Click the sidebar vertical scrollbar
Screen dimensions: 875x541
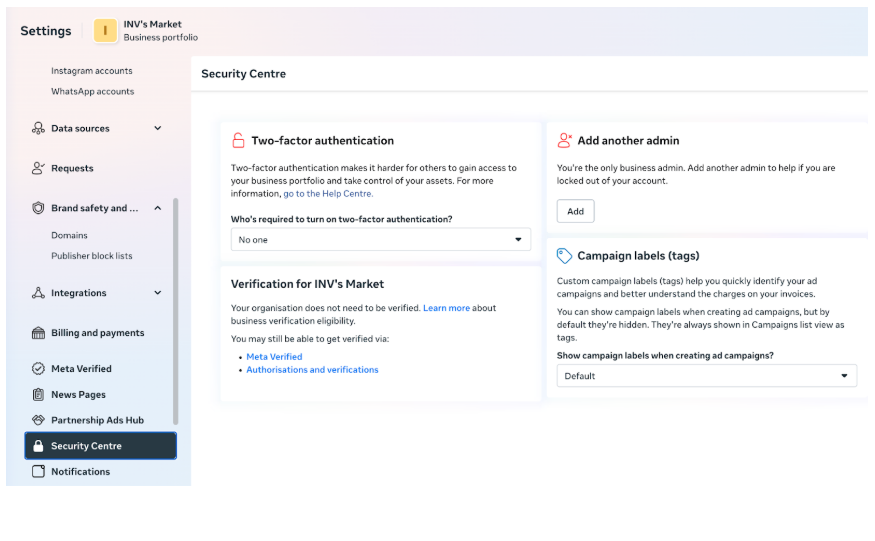tap(175, 312)
